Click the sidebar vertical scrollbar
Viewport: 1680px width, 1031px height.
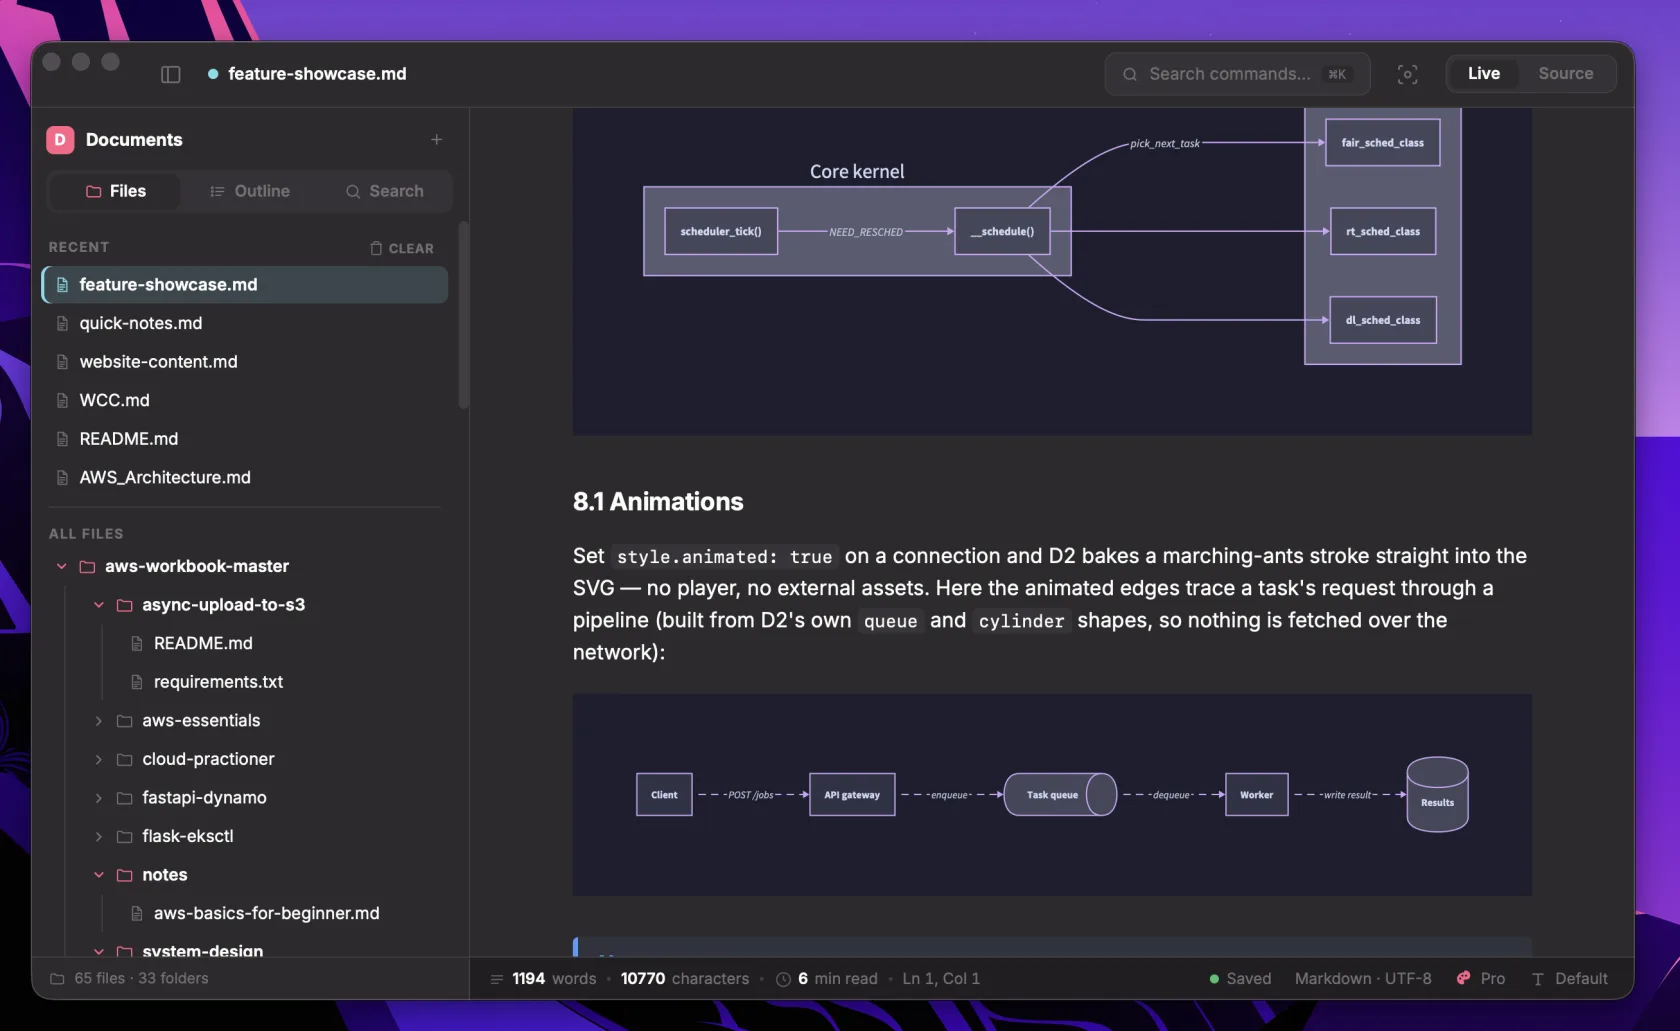pyautogui.click(x=463, y=315)
